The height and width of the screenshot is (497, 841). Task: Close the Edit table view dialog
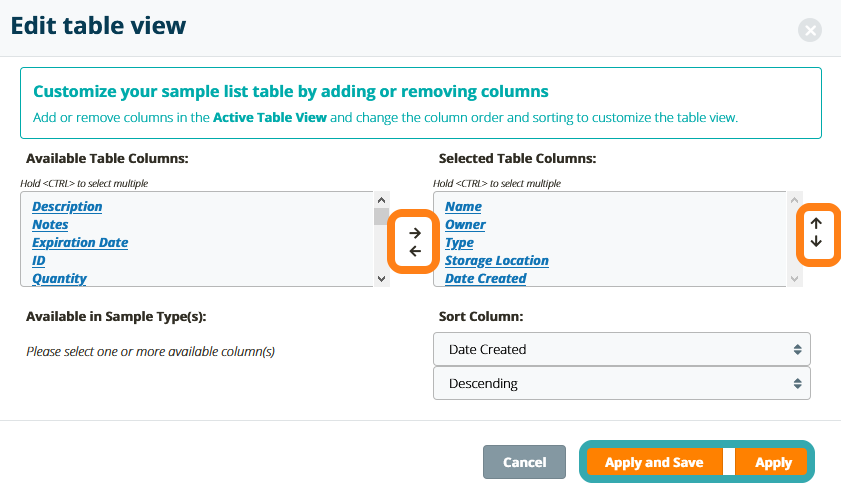coord(810,30)
